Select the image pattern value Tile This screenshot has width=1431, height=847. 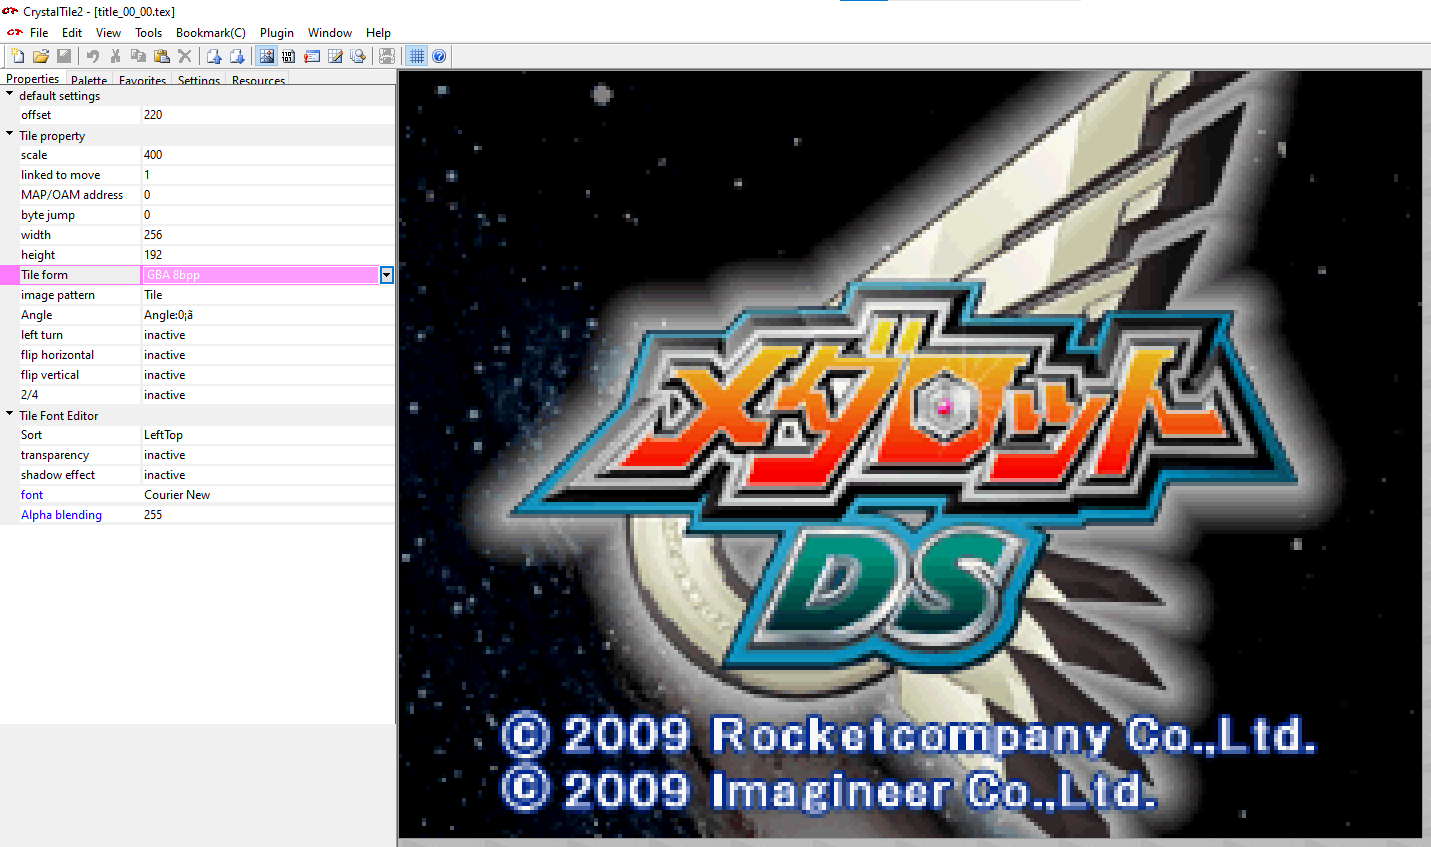click(x=267, y=295)
